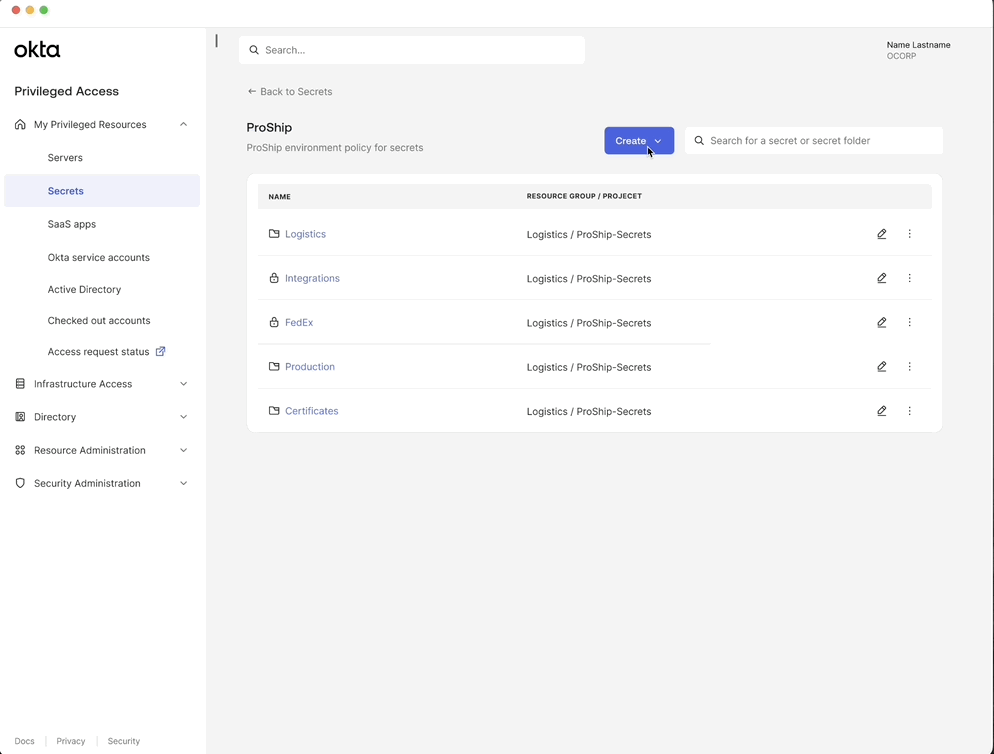
Task: Click the Directory contact icon
Action: 20,417
